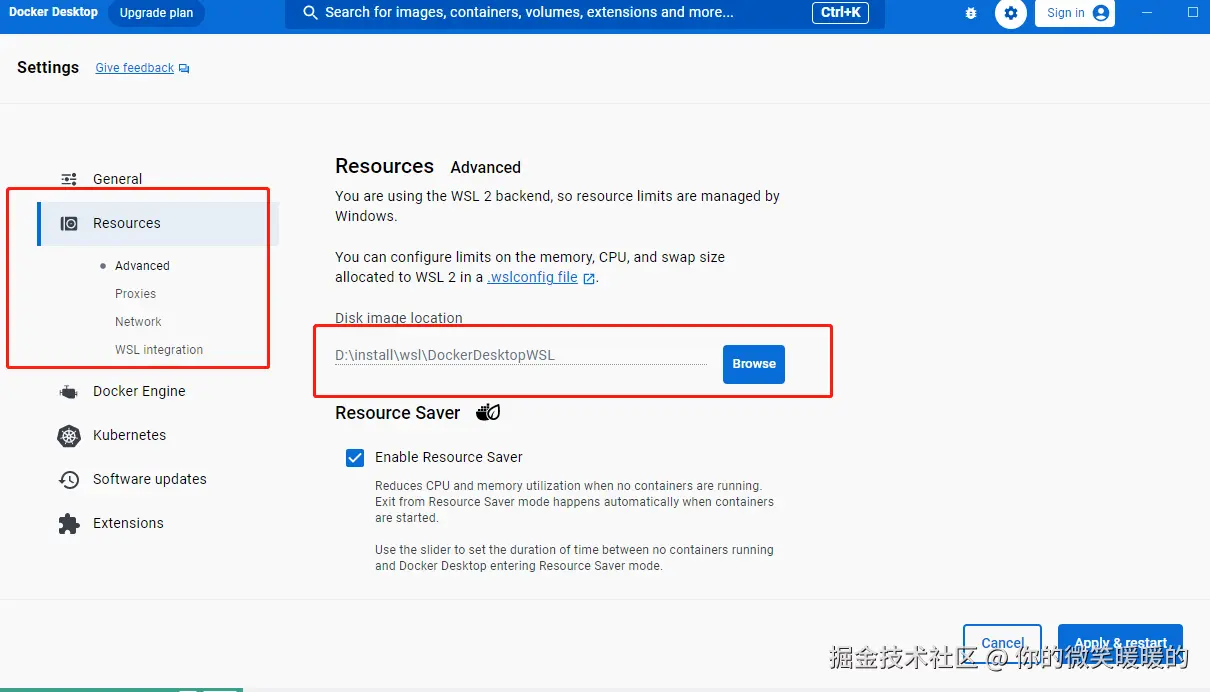Click the Sign in avatar icon
This screenshot has width=1210, height=692.
(1101, 13)
